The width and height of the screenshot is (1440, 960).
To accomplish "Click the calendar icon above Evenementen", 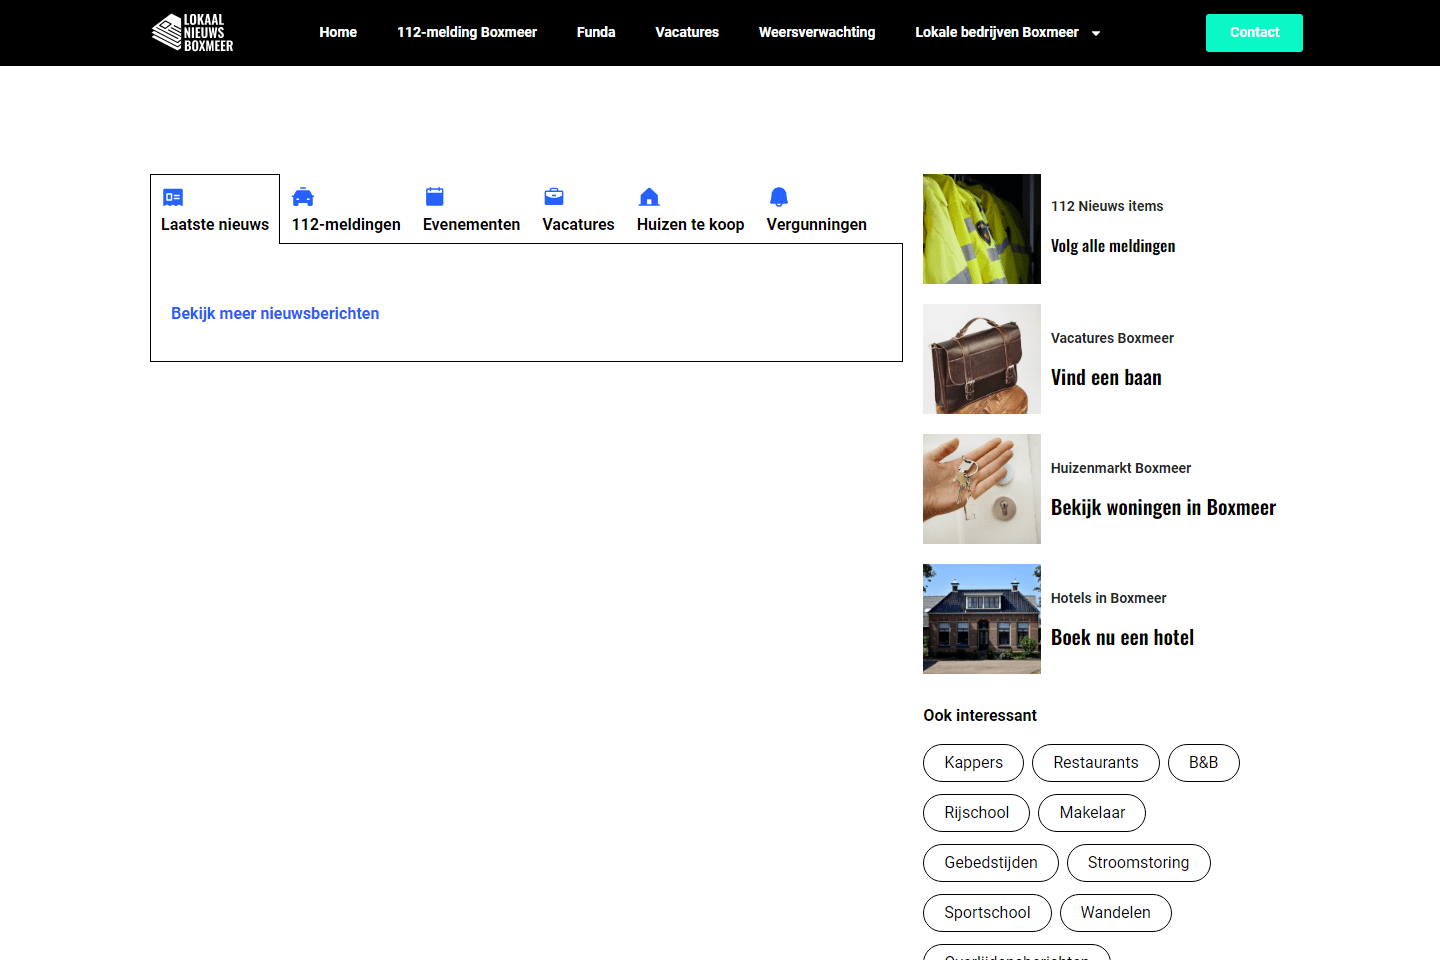I will 434,197.
